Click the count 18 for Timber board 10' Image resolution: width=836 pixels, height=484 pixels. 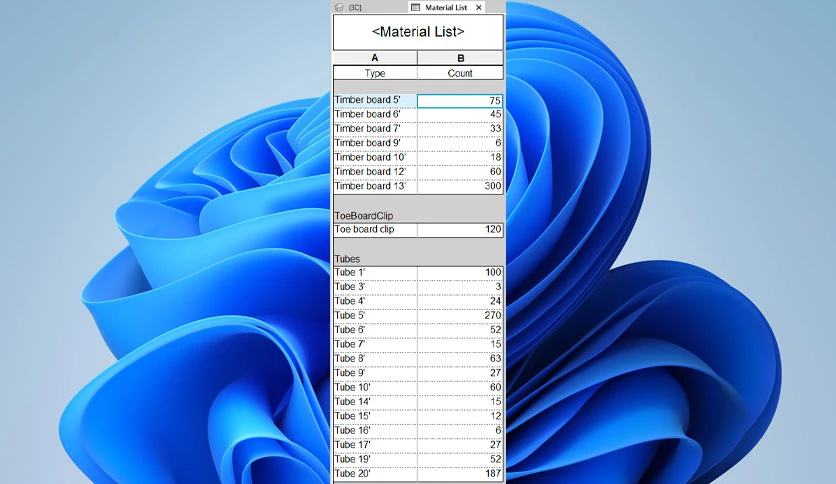(460, 157)
